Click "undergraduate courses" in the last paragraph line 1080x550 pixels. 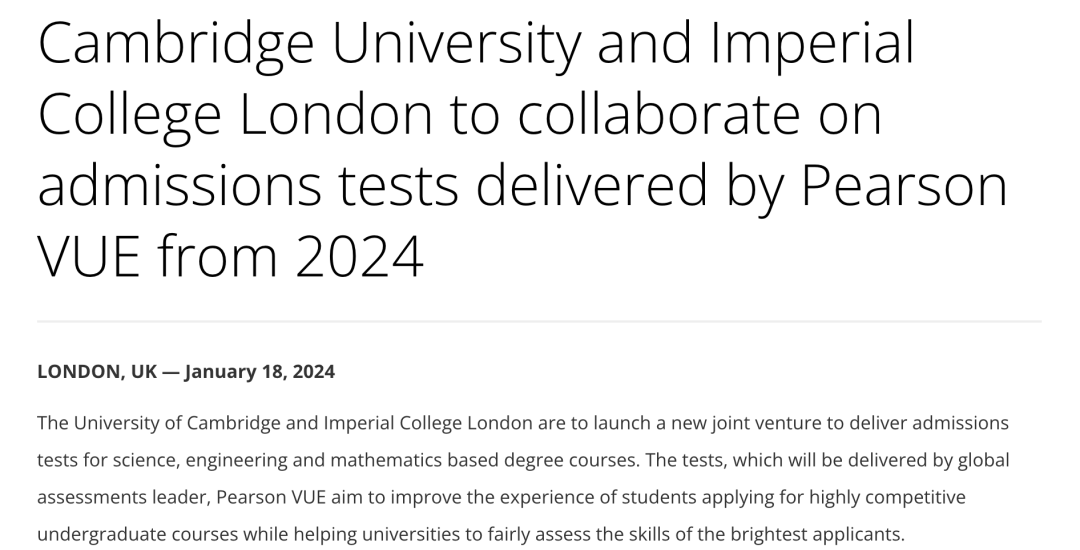pos(138,535)
